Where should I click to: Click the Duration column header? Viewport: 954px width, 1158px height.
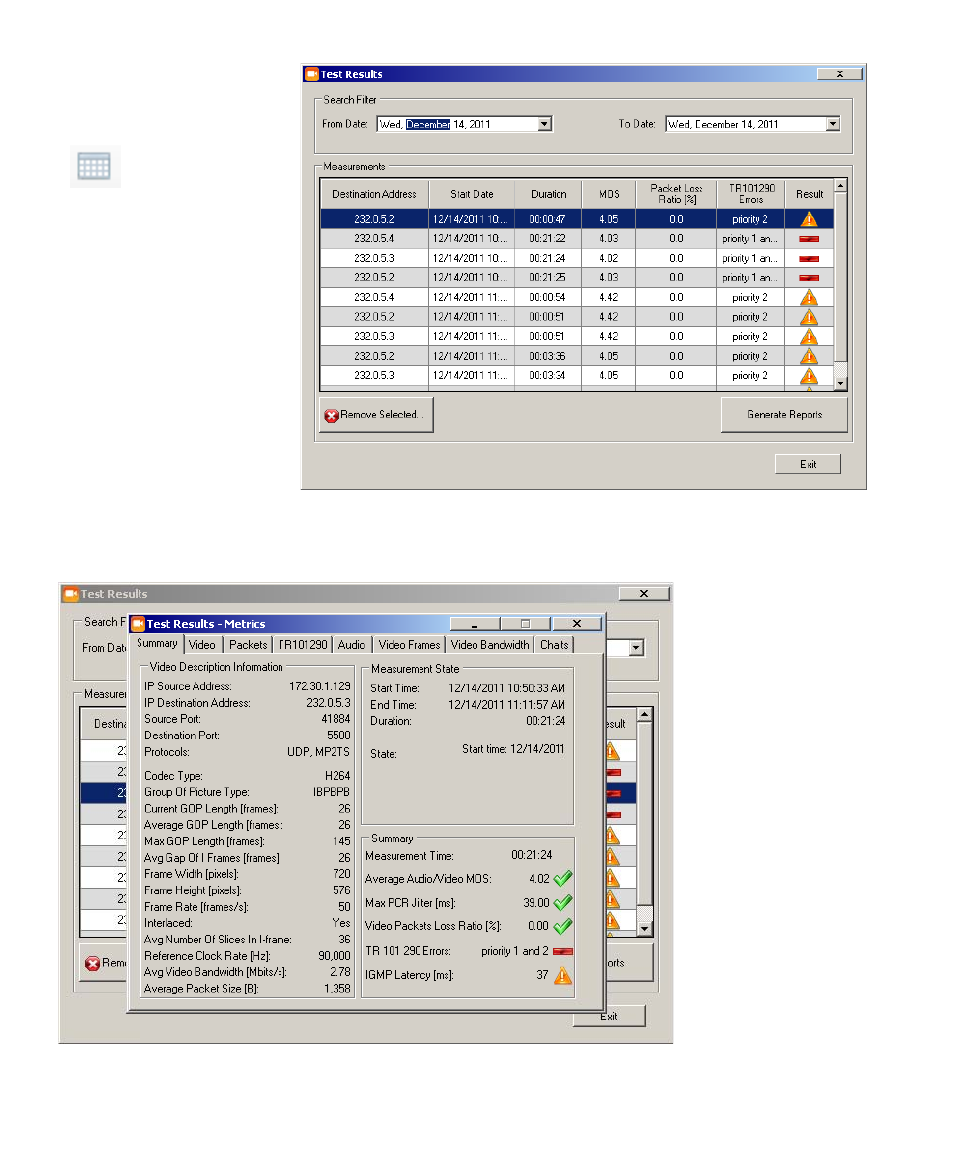click(549, 194)
